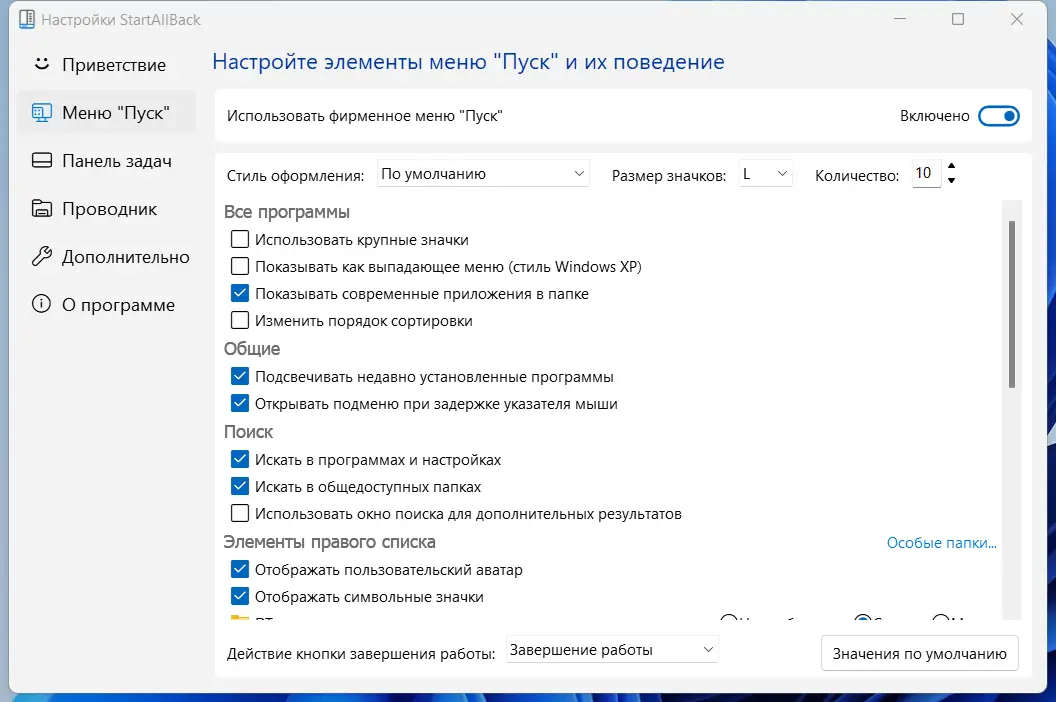
Task: Select the monitor icon beside Меню "Пуск"
Action: pos(41,112)
